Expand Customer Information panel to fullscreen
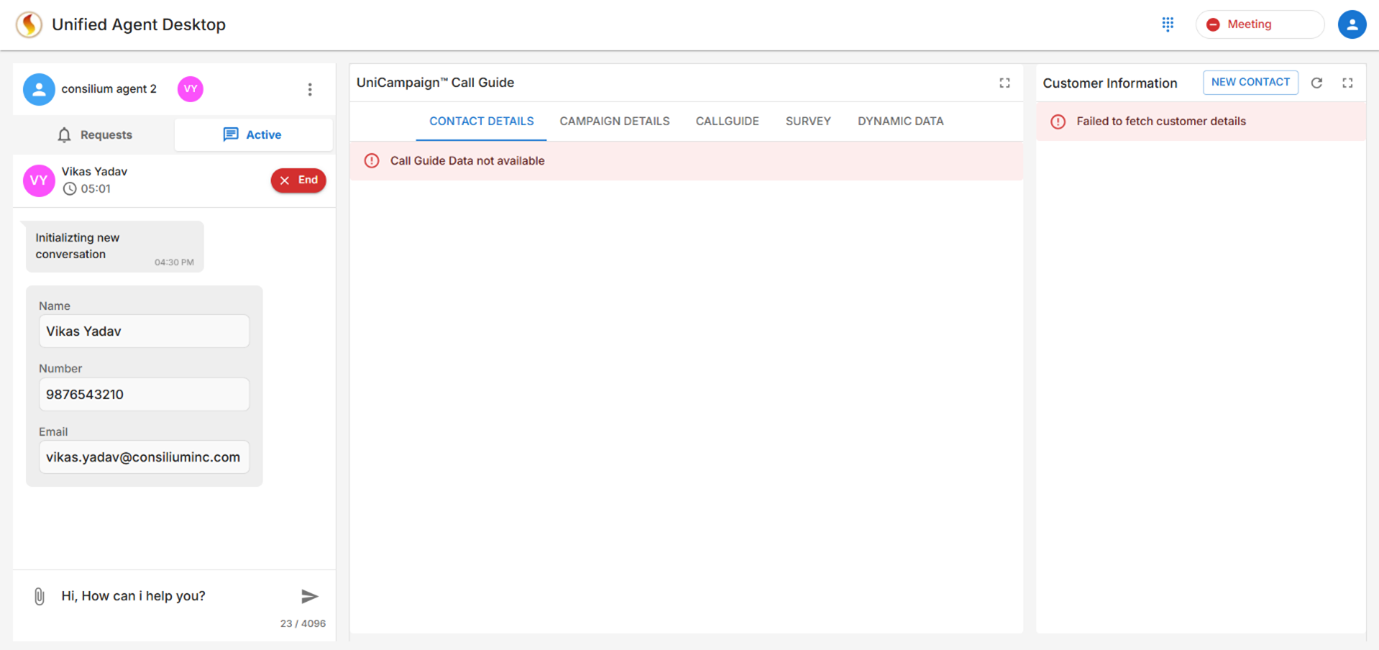The image size is (1379, 650). 1347,83
